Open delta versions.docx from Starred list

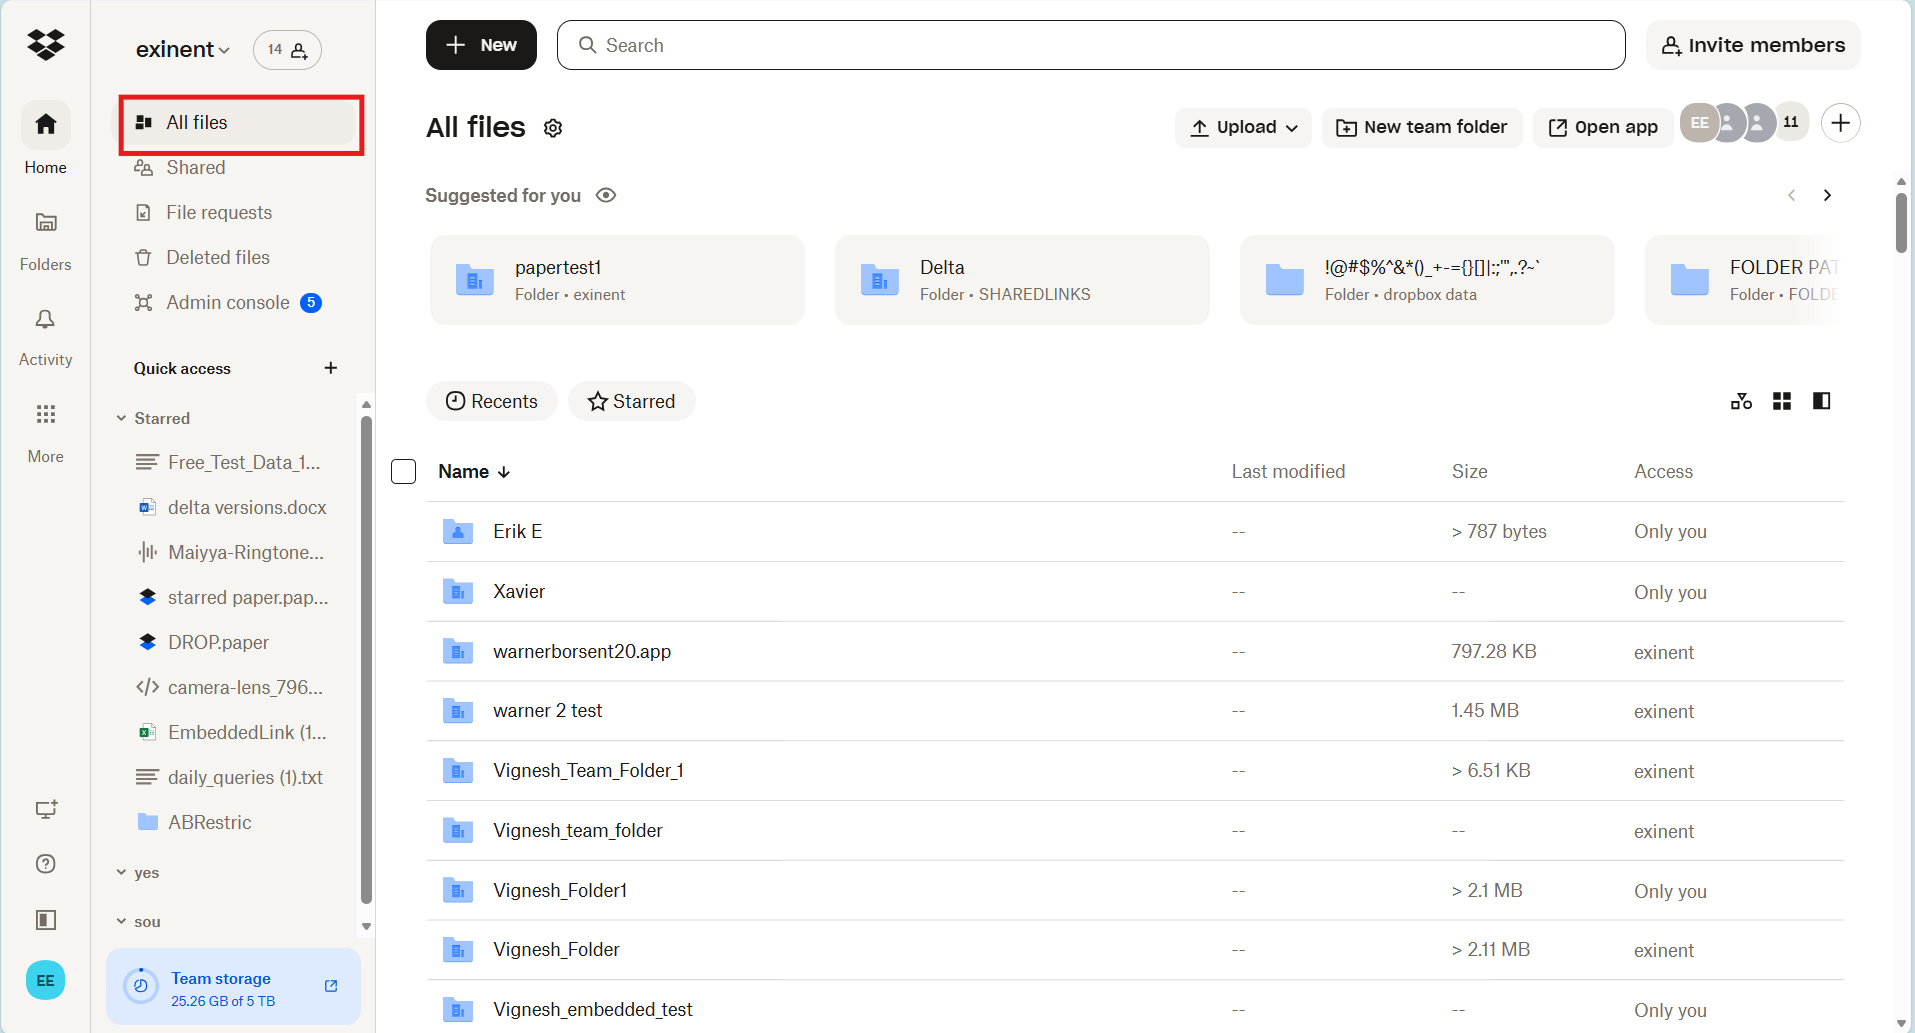point(247,507)
